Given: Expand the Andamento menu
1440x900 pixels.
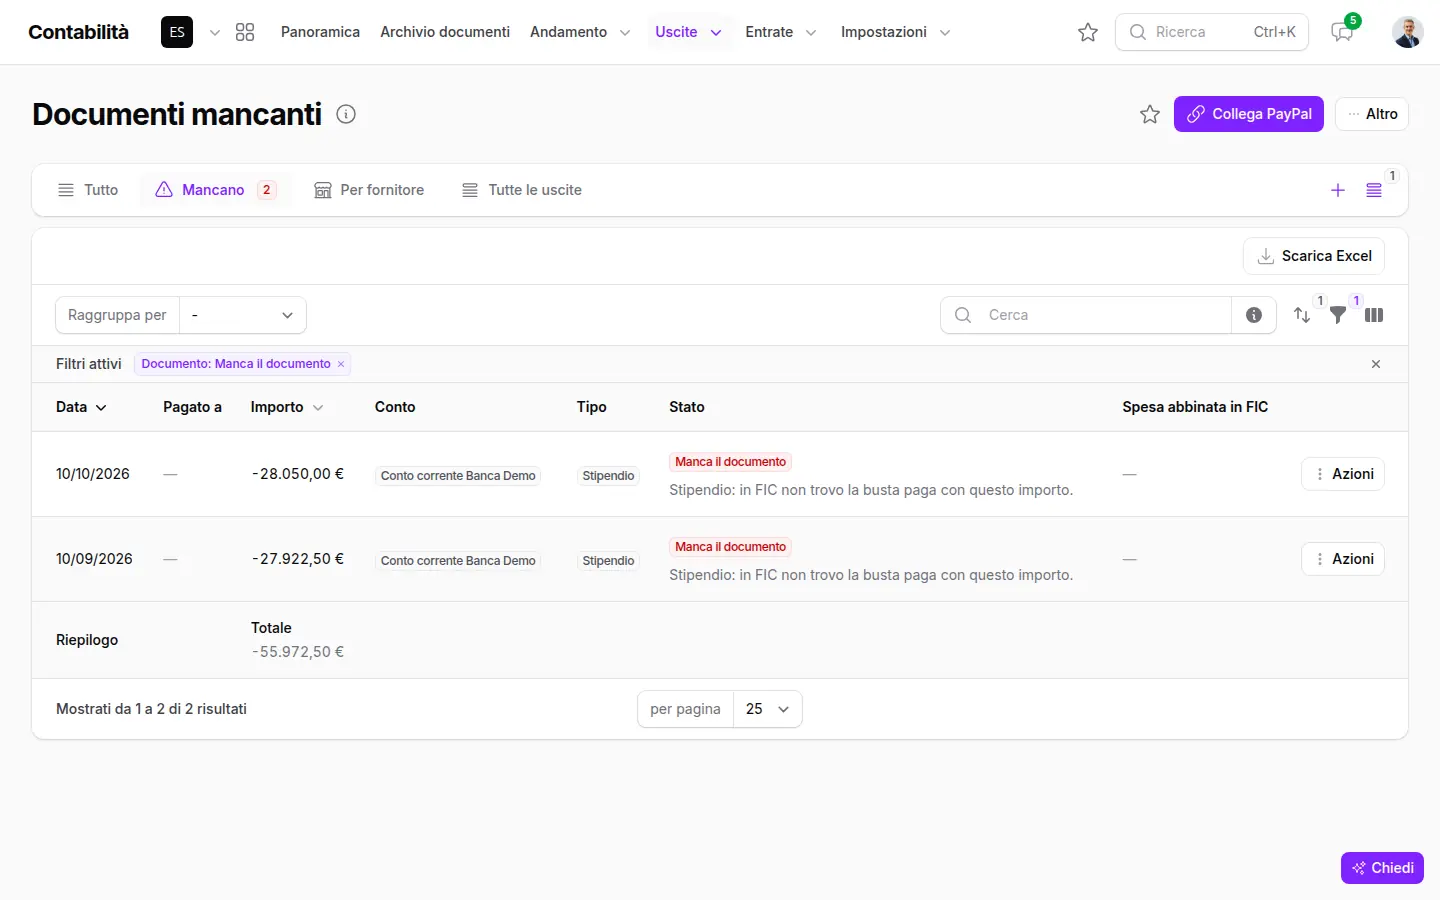Looking at the screenshot, I should click(x=580, y=32).
